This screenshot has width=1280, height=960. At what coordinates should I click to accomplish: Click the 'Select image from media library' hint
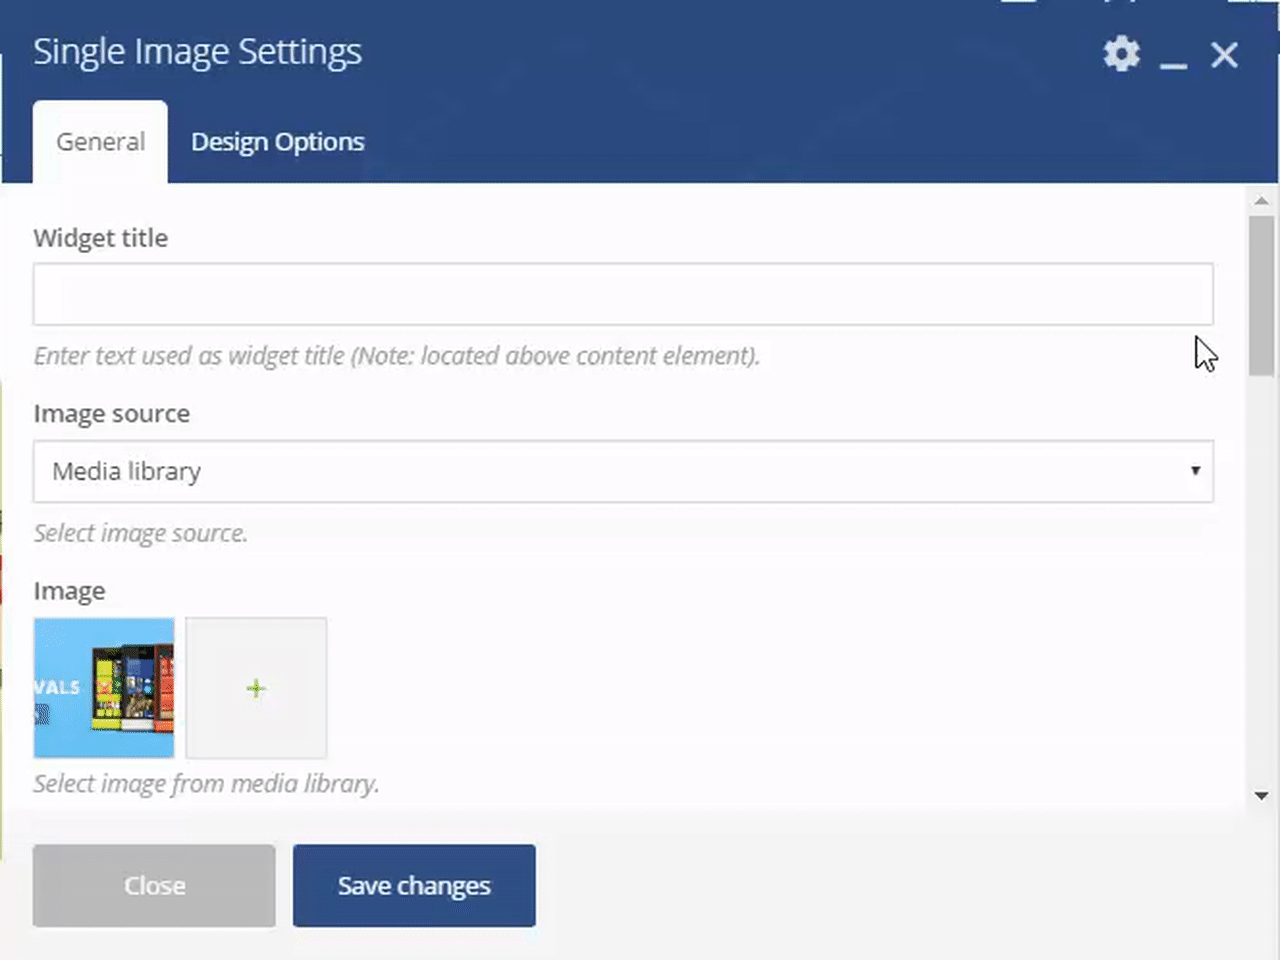[x=206, y=784]
